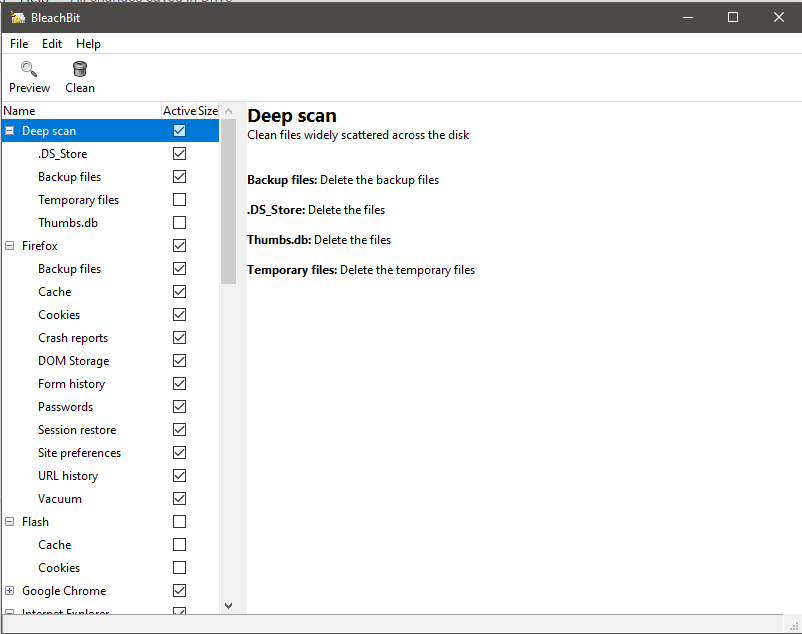Viewport: 802px width, 634px height.
Task: Uncheck Deep scan Backup files checkbox
Action: point(180,176)
